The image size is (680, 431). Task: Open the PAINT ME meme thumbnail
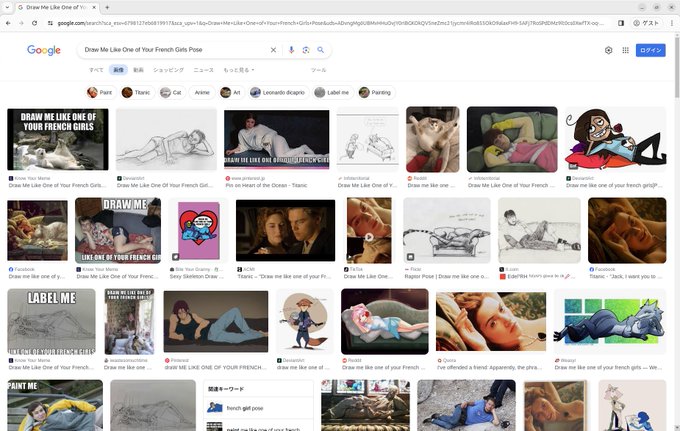(x=55, y=405)
